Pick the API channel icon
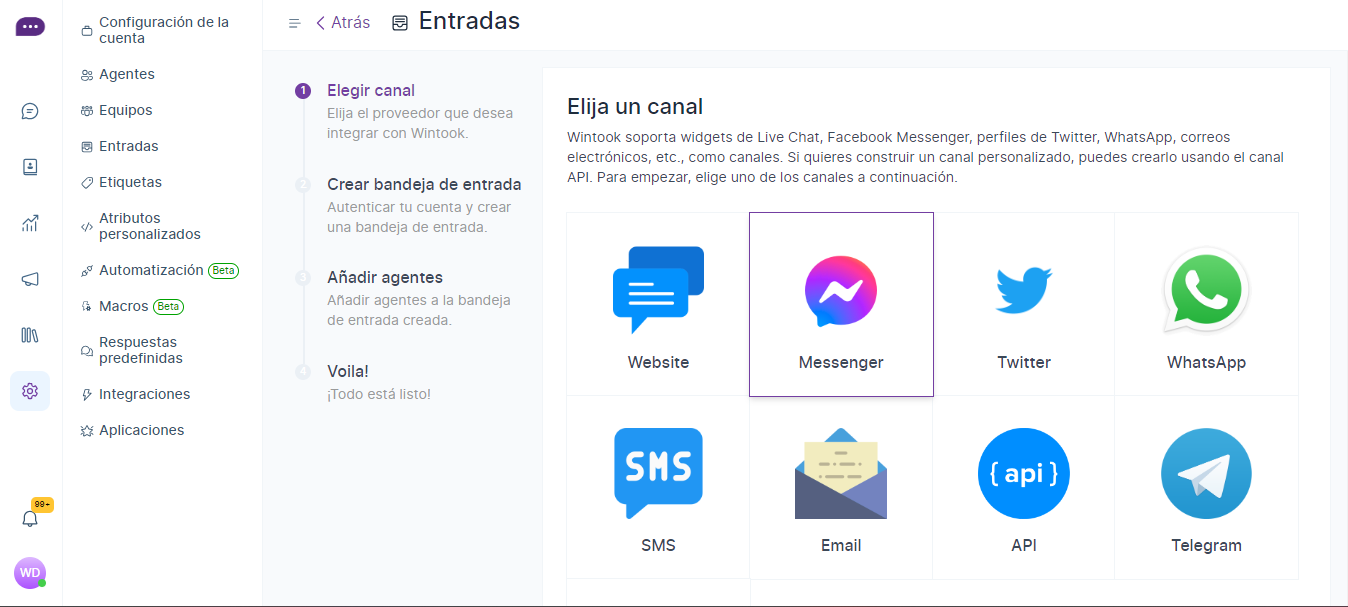This screenshot has height=607, width=1348. (x=1024, y=487)
